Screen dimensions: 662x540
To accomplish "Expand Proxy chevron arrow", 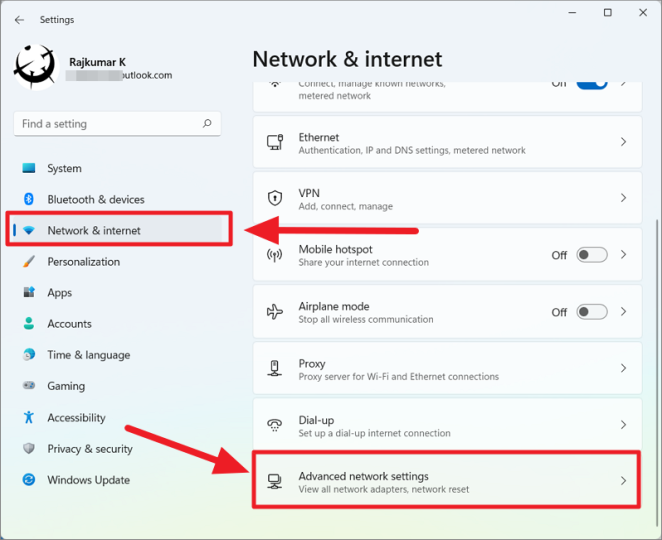I will tap(623, 368).
